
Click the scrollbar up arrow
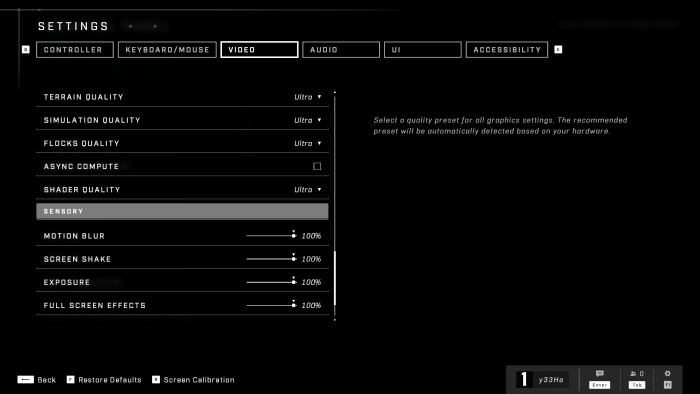(x=335, y=92)
